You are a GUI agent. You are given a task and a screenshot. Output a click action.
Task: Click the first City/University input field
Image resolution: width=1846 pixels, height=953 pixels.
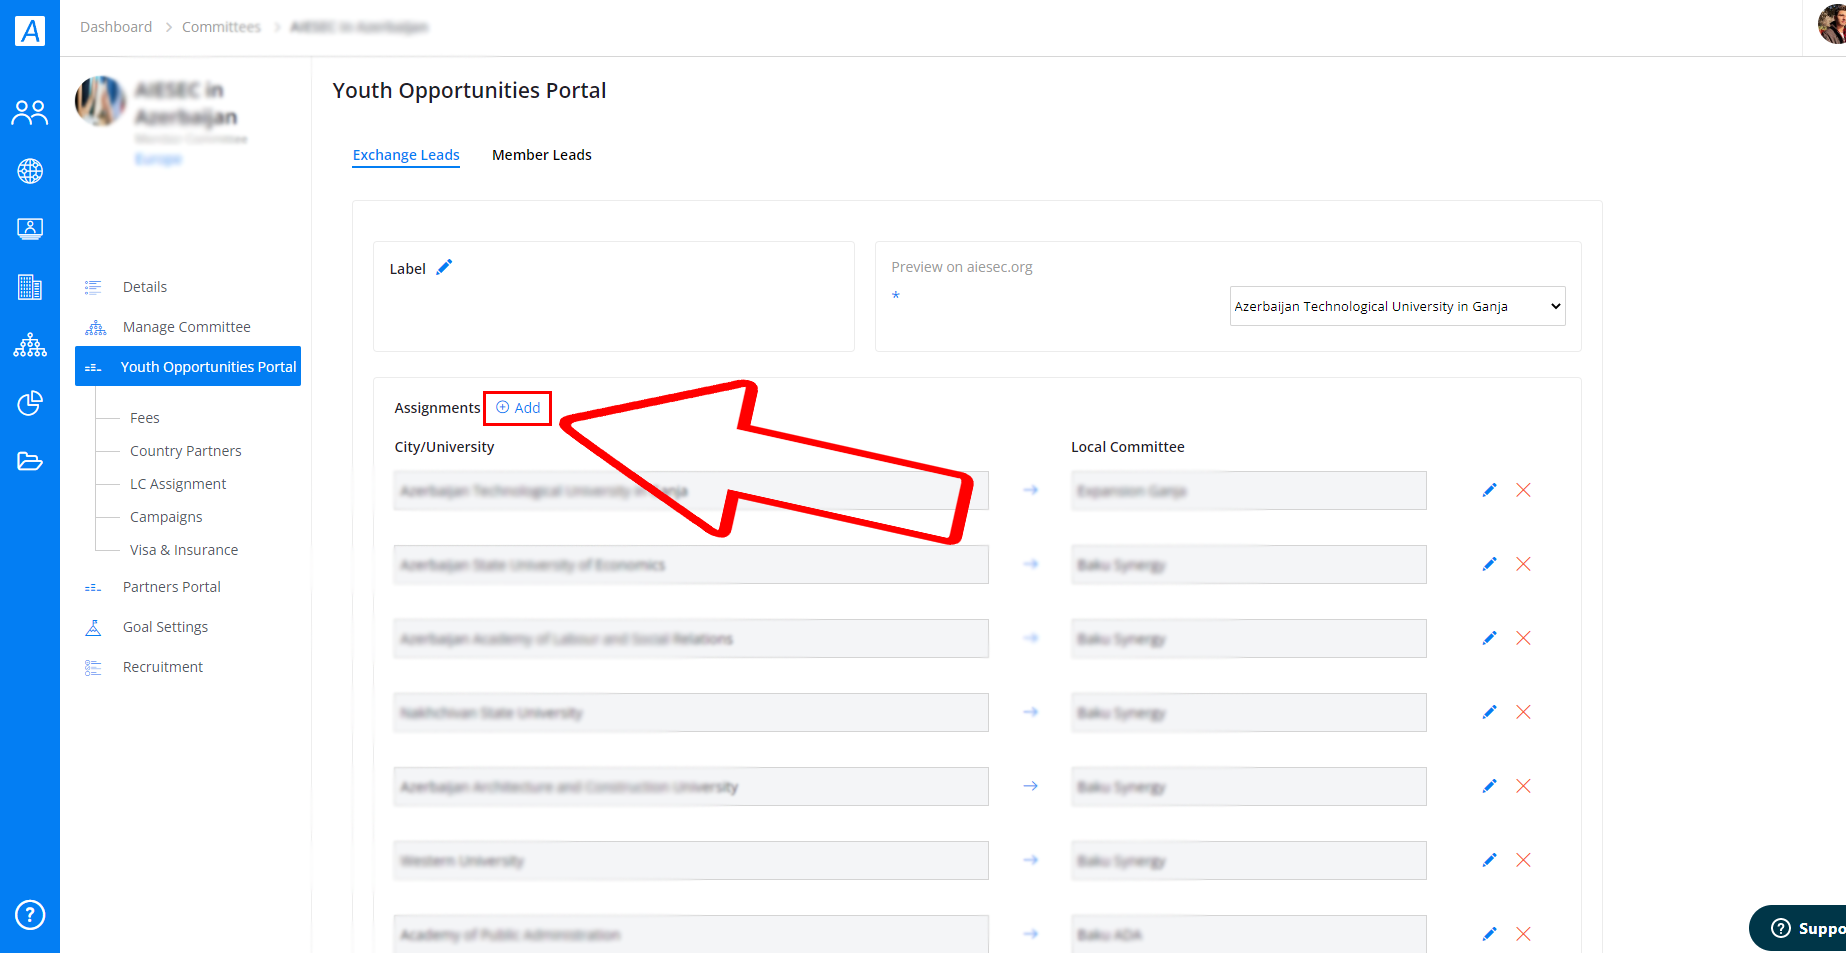(x=691, y=491)
